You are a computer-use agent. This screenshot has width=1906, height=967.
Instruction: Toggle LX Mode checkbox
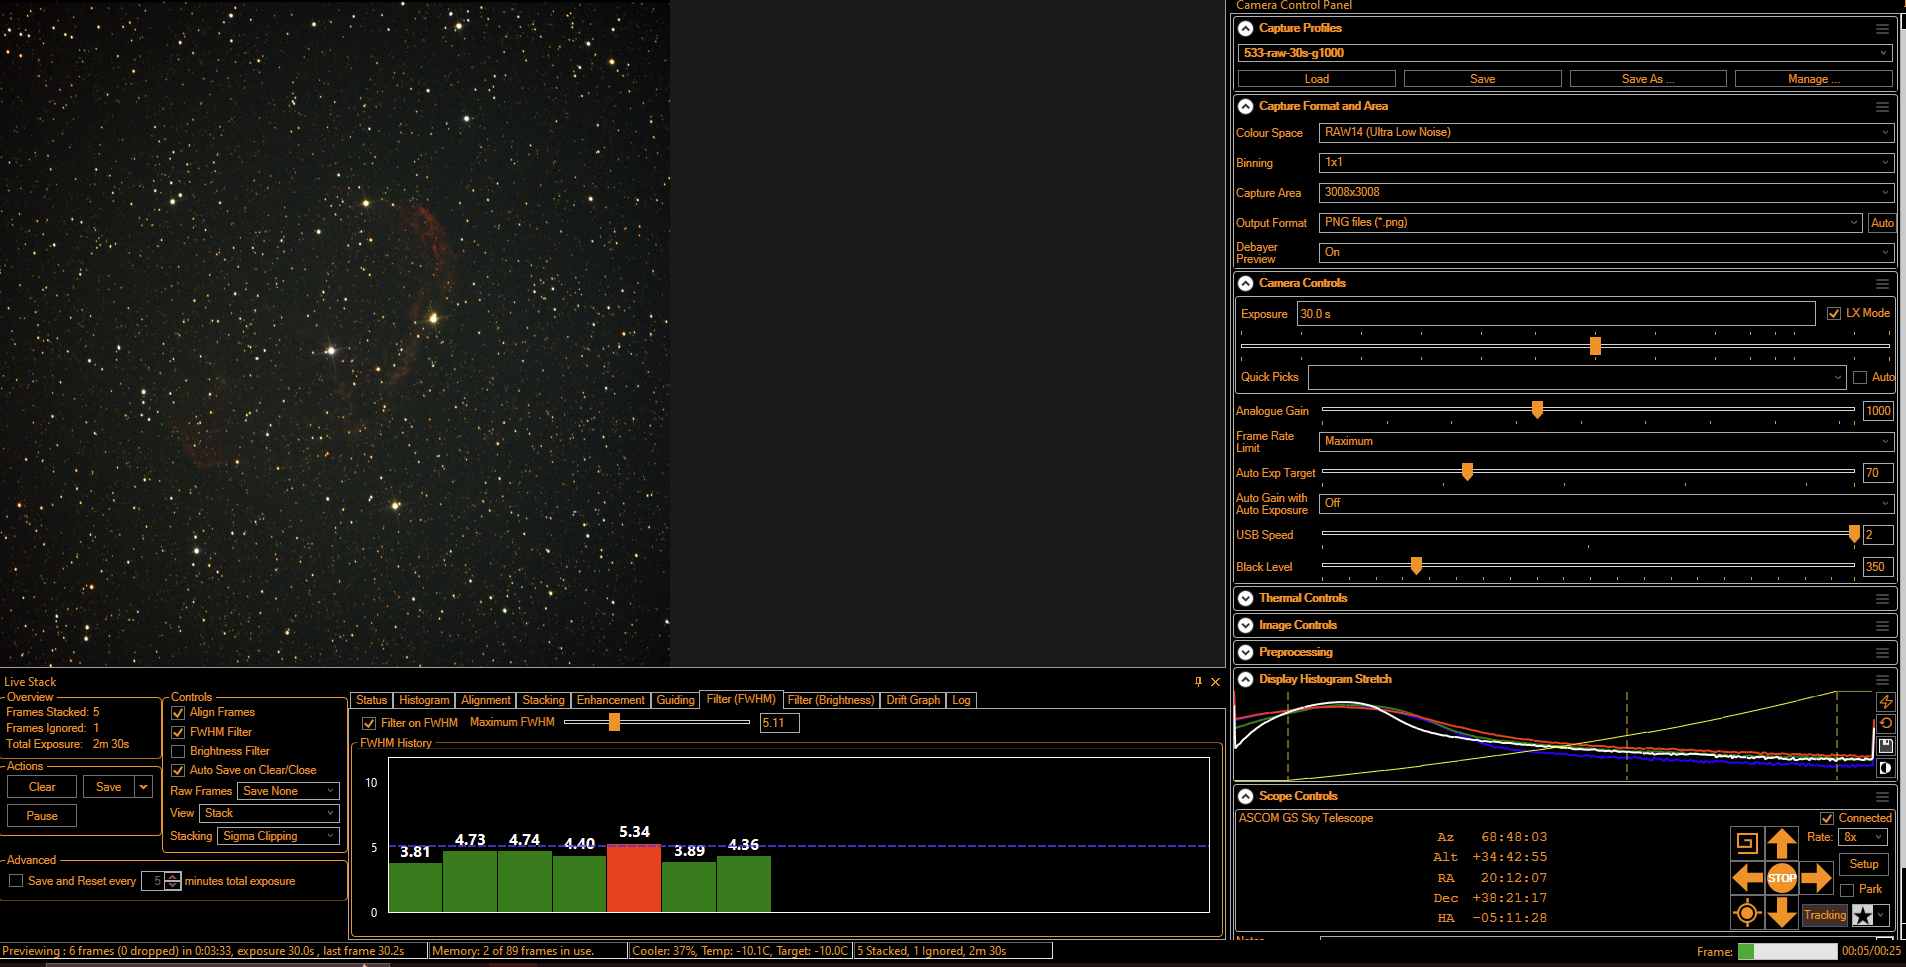click(x=1834, y=313)
